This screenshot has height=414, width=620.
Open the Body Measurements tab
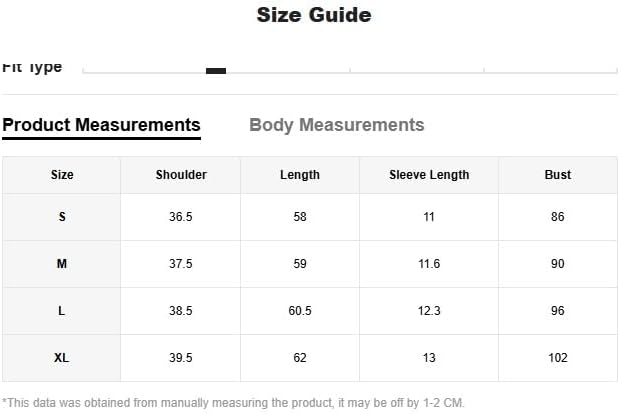pos(336,125)
